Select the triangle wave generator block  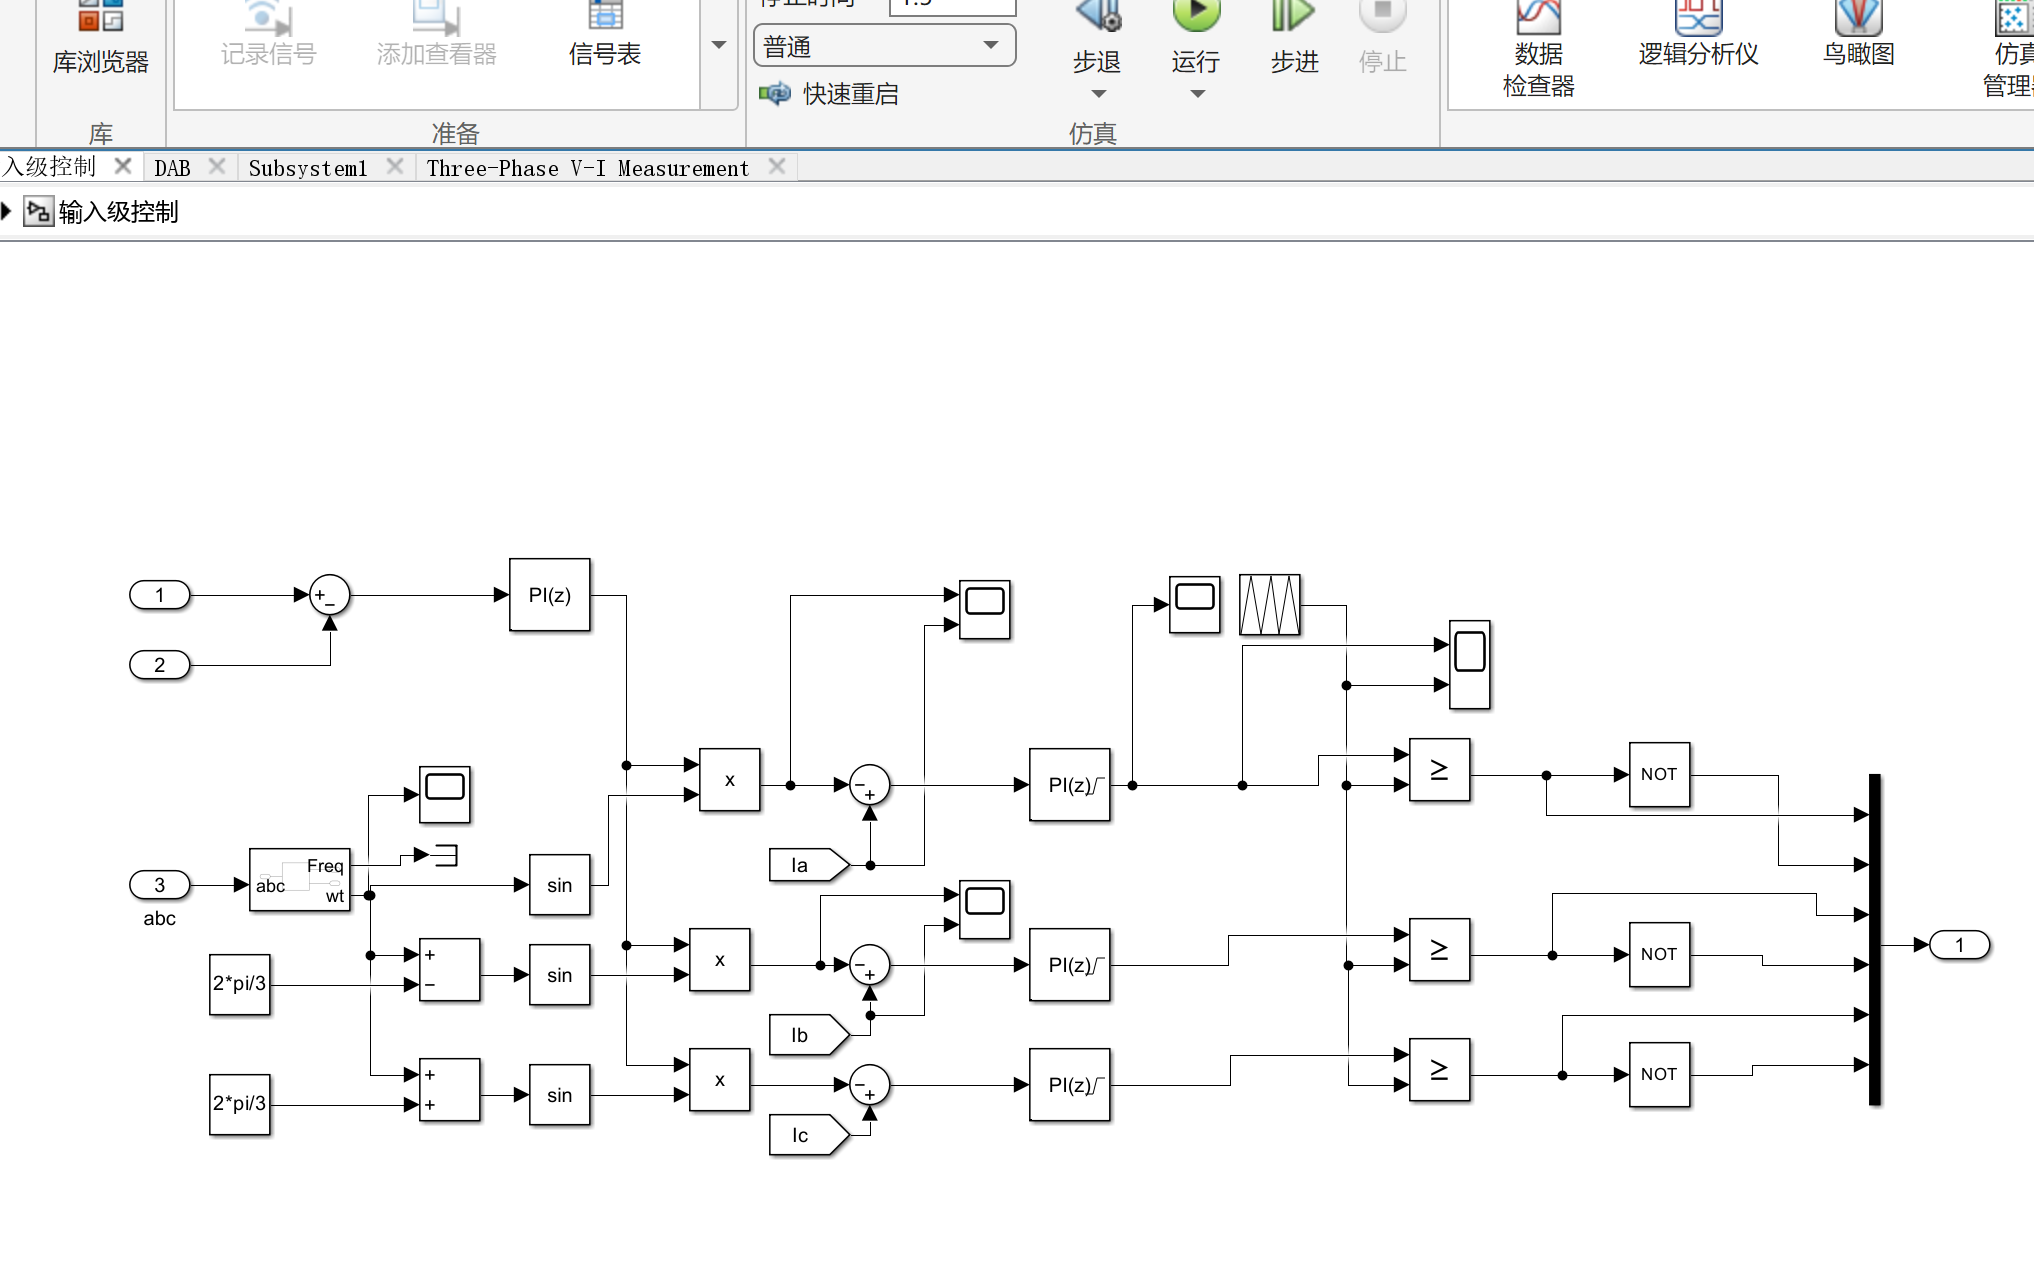(x=1269, y=605)
